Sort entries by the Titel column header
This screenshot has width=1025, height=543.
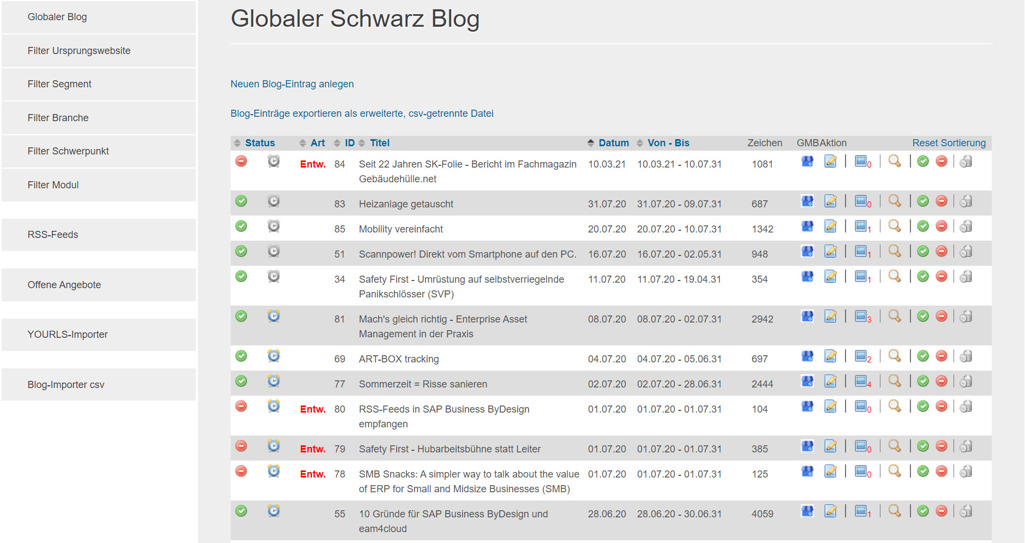coord(379,143)
